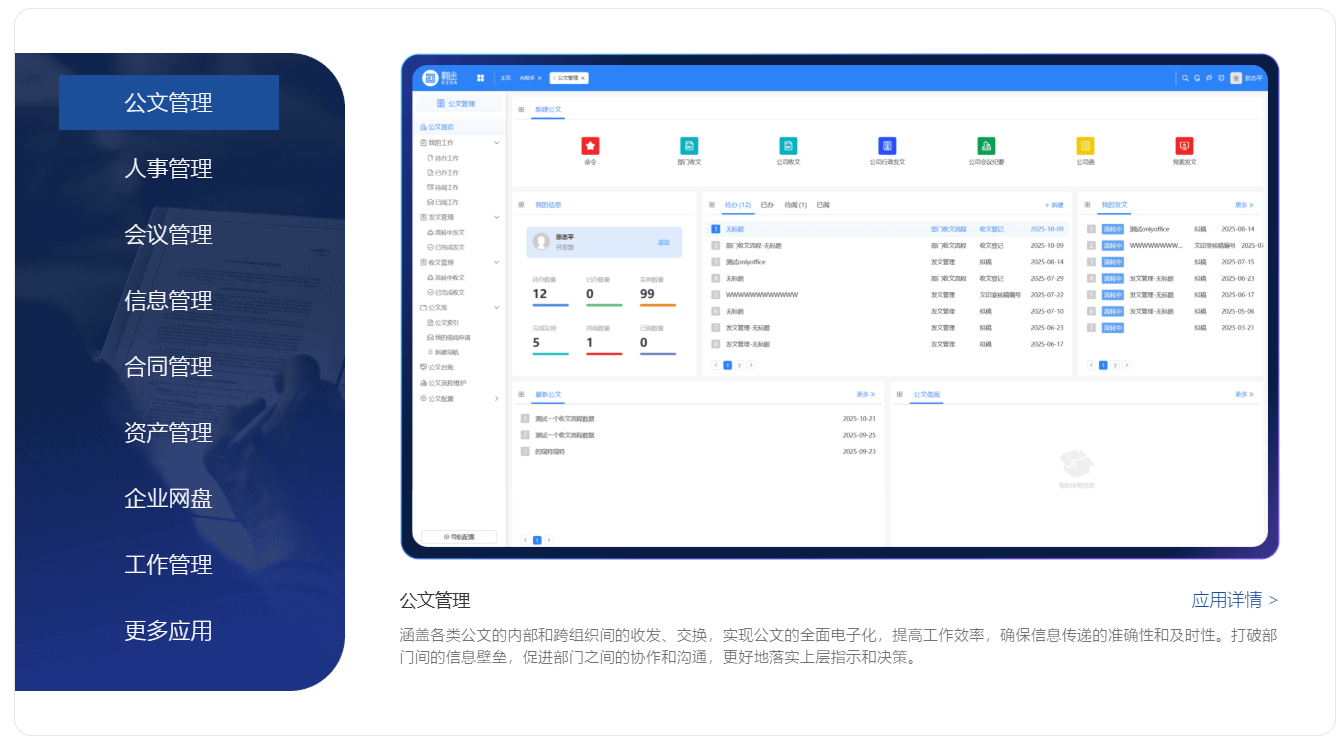The height and width of the screenshot is (744, 1342).
Task: Open the app grid icon in header
Action: pyautogui.click(x=480, y=77)
